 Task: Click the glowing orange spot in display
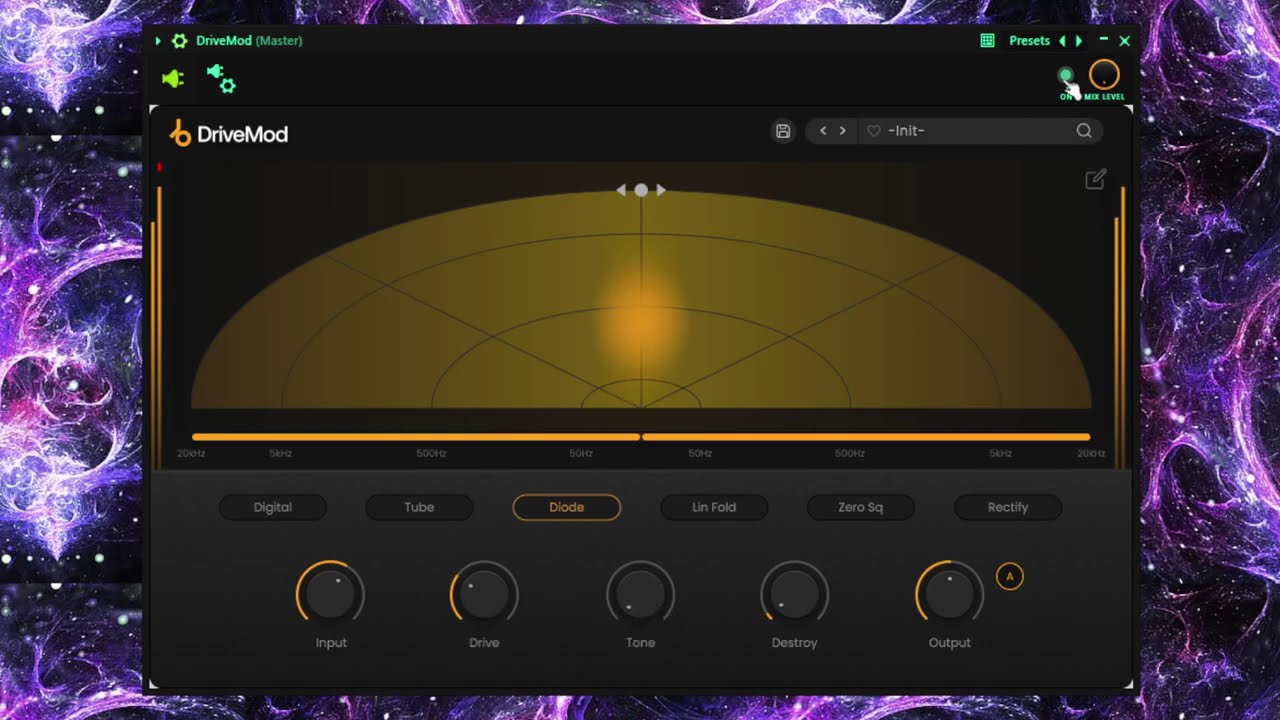tap(641, 319)
